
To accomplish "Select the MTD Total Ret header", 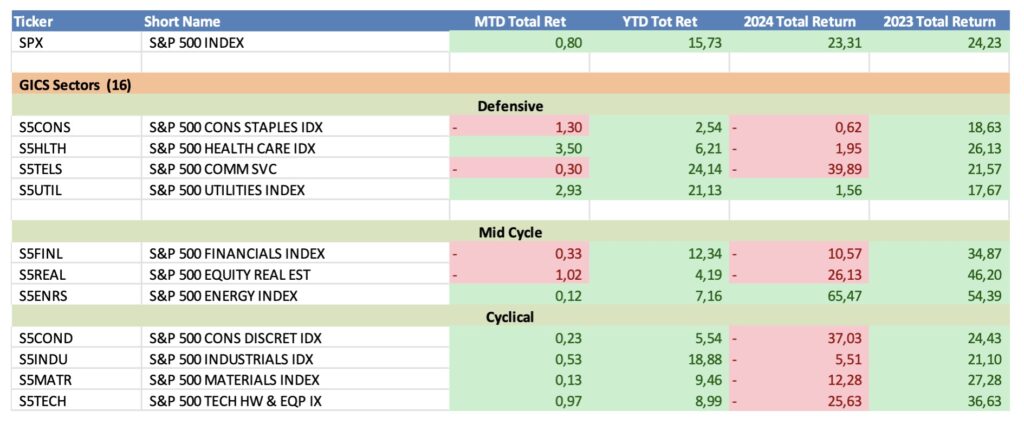I will 519,21.
